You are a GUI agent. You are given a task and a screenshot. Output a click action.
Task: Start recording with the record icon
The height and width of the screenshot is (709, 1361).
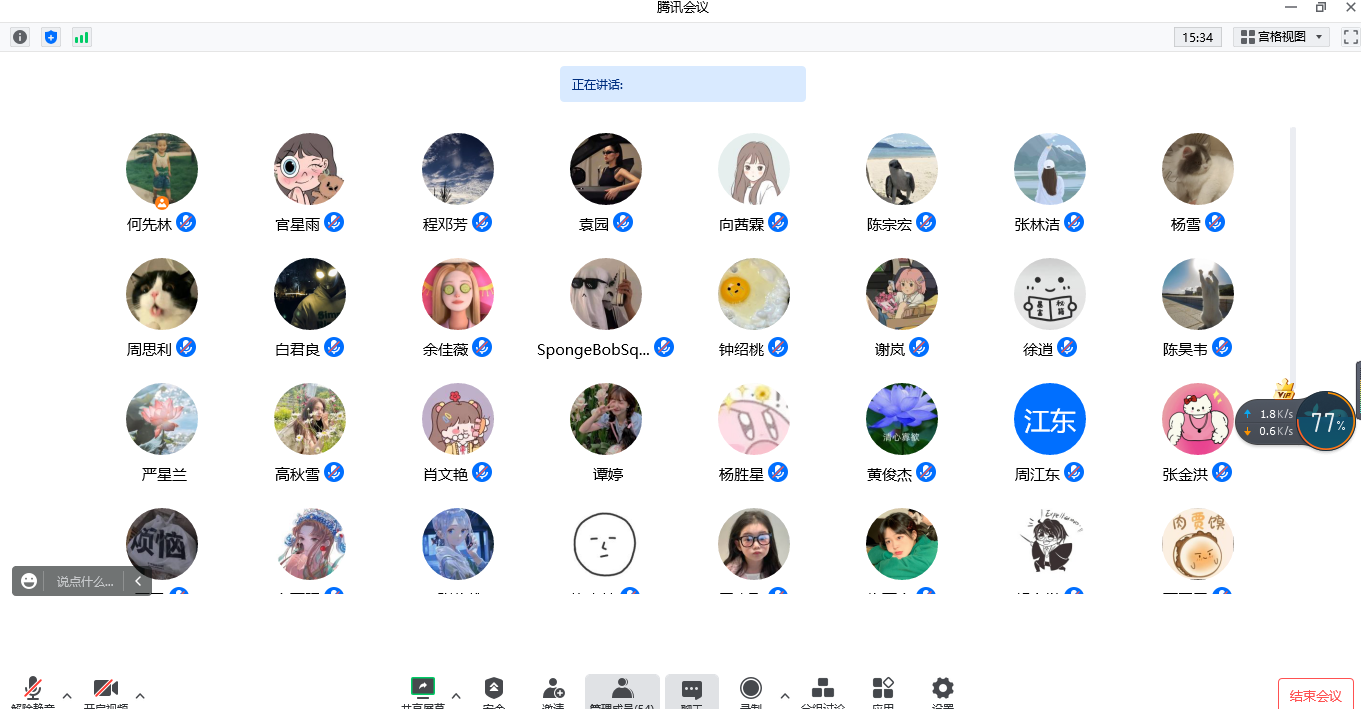[751, 689]
